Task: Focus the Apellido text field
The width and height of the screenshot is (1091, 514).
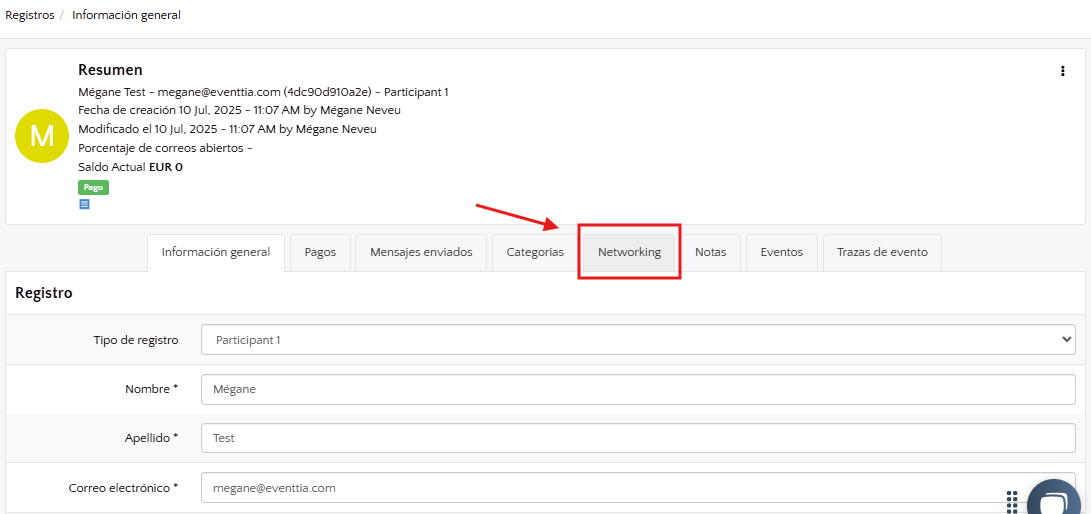Action: [638, 438]
